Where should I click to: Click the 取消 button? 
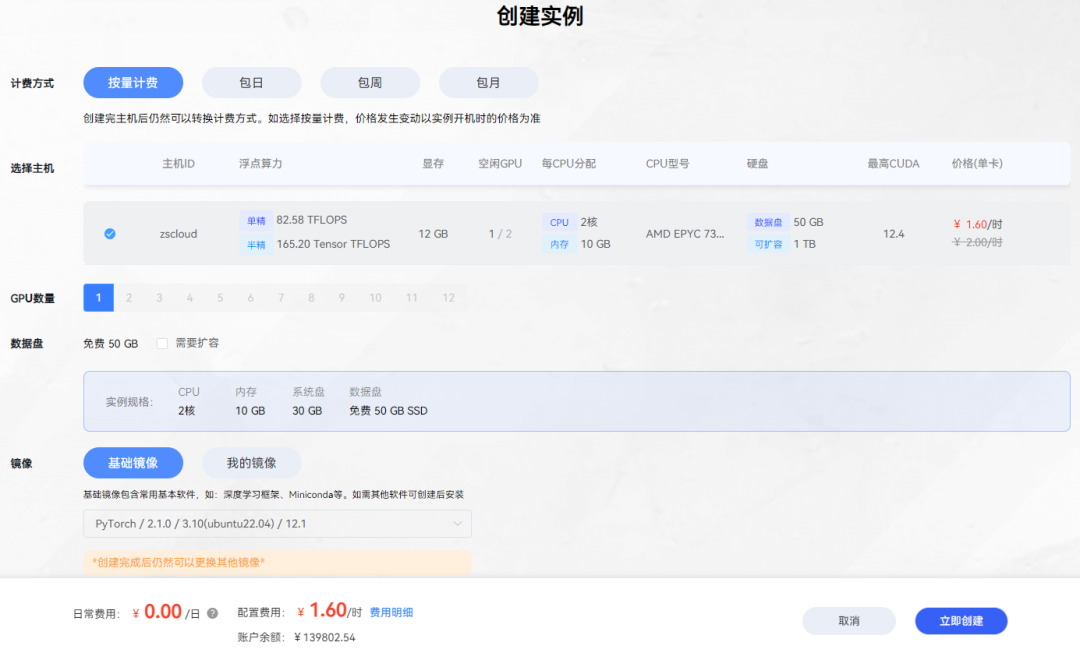(849, 621)
